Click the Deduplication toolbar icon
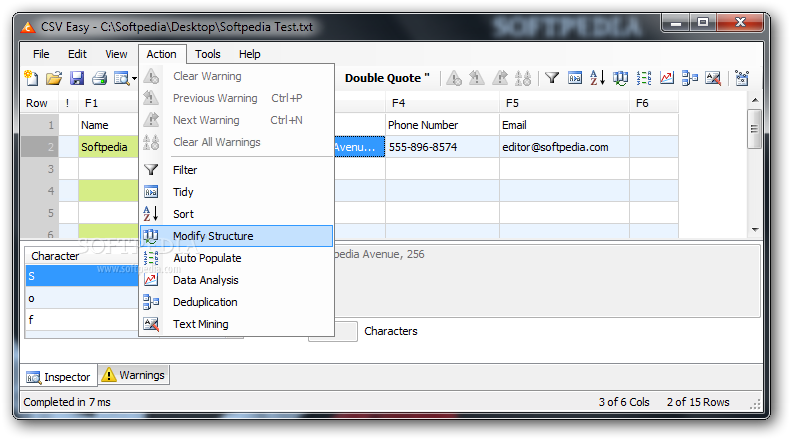This screenshot has width=791, height=440. [x=690, y=78]
